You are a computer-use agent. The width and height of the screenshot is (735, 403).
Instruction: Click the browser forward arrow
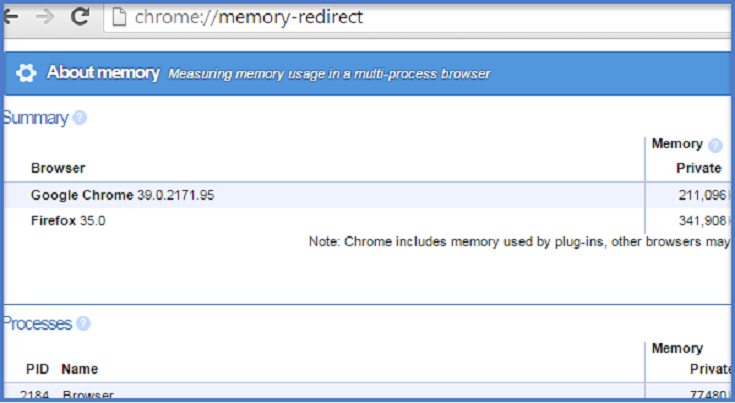45,17
